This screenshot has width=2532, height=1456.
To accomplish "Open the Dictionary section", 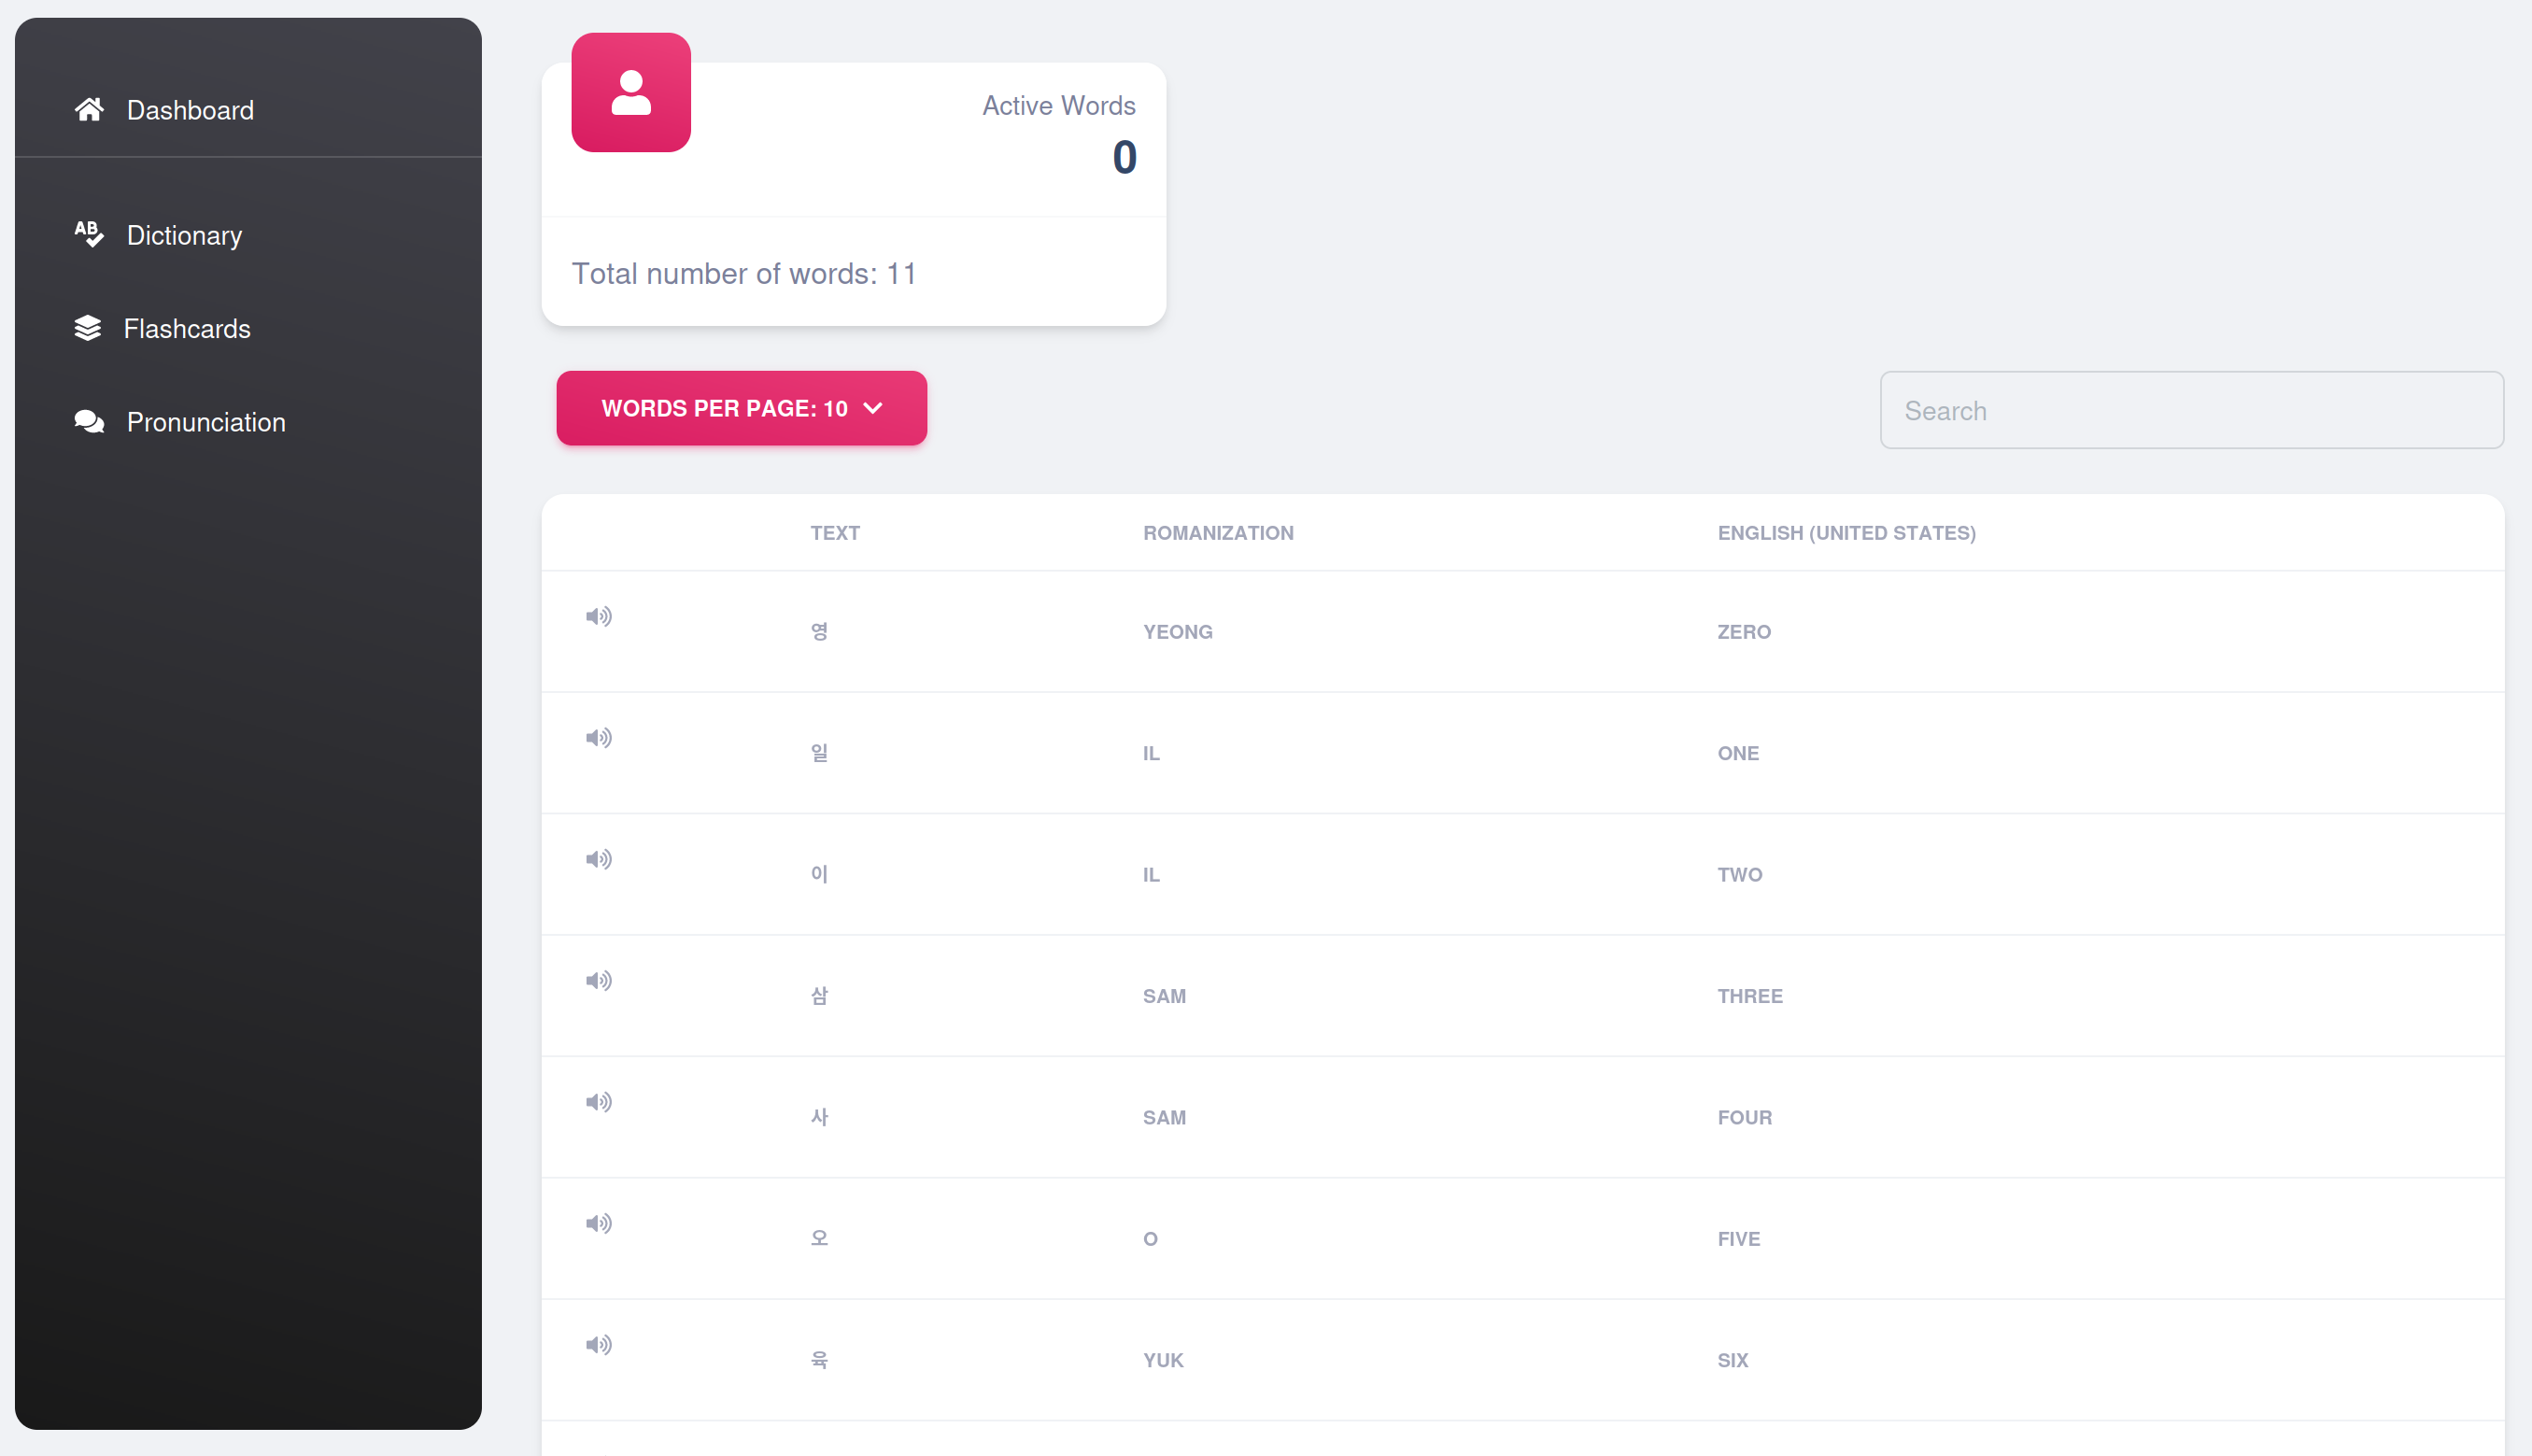I will coord(184,235).
